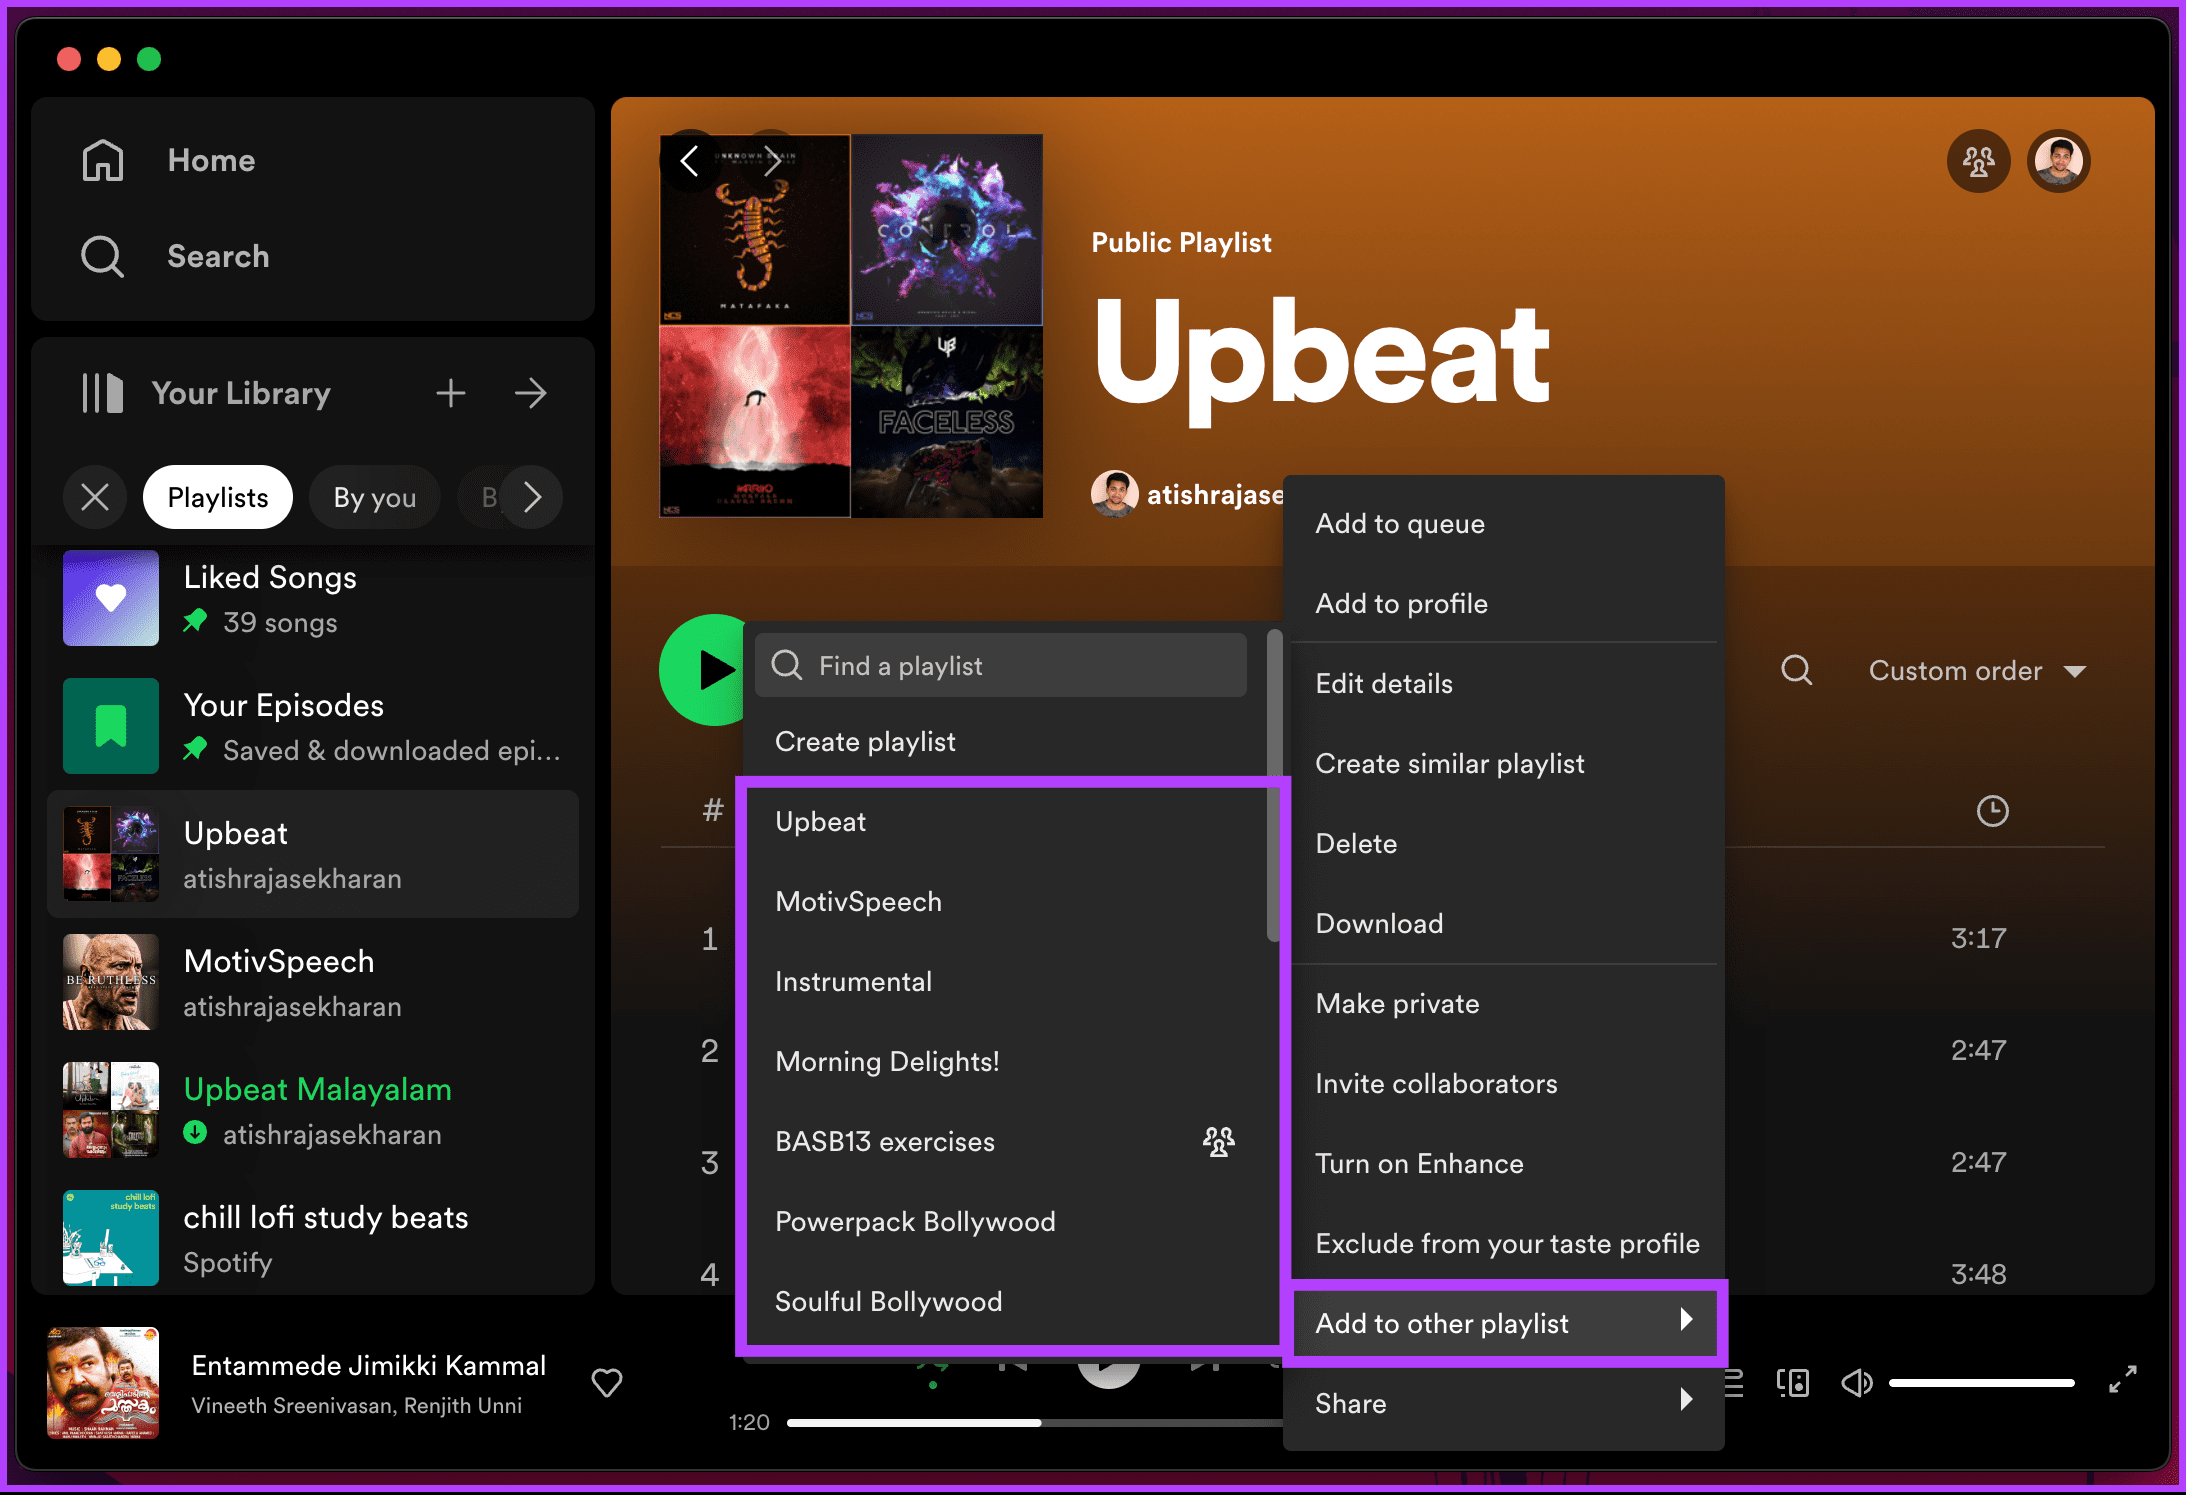This screenshot has height=1495, width=2186.
Task: Enter full screen with expand icon
Action: pyautogui.click(x=2123, y=1380)
